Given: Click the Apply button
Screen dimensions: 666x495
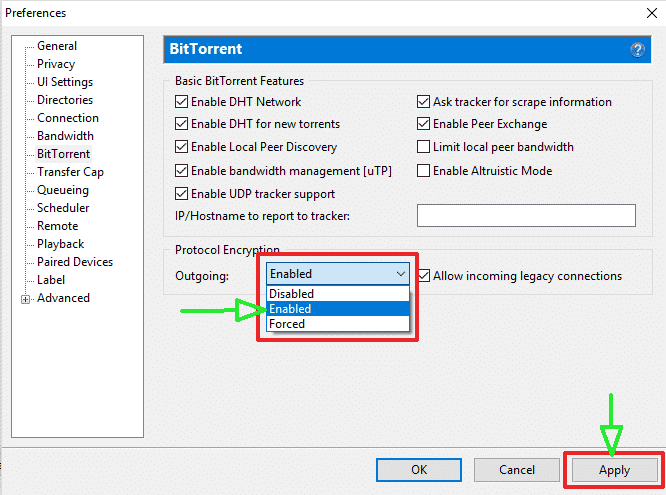Looking at the screenshot, I should (x=614, y=470).
